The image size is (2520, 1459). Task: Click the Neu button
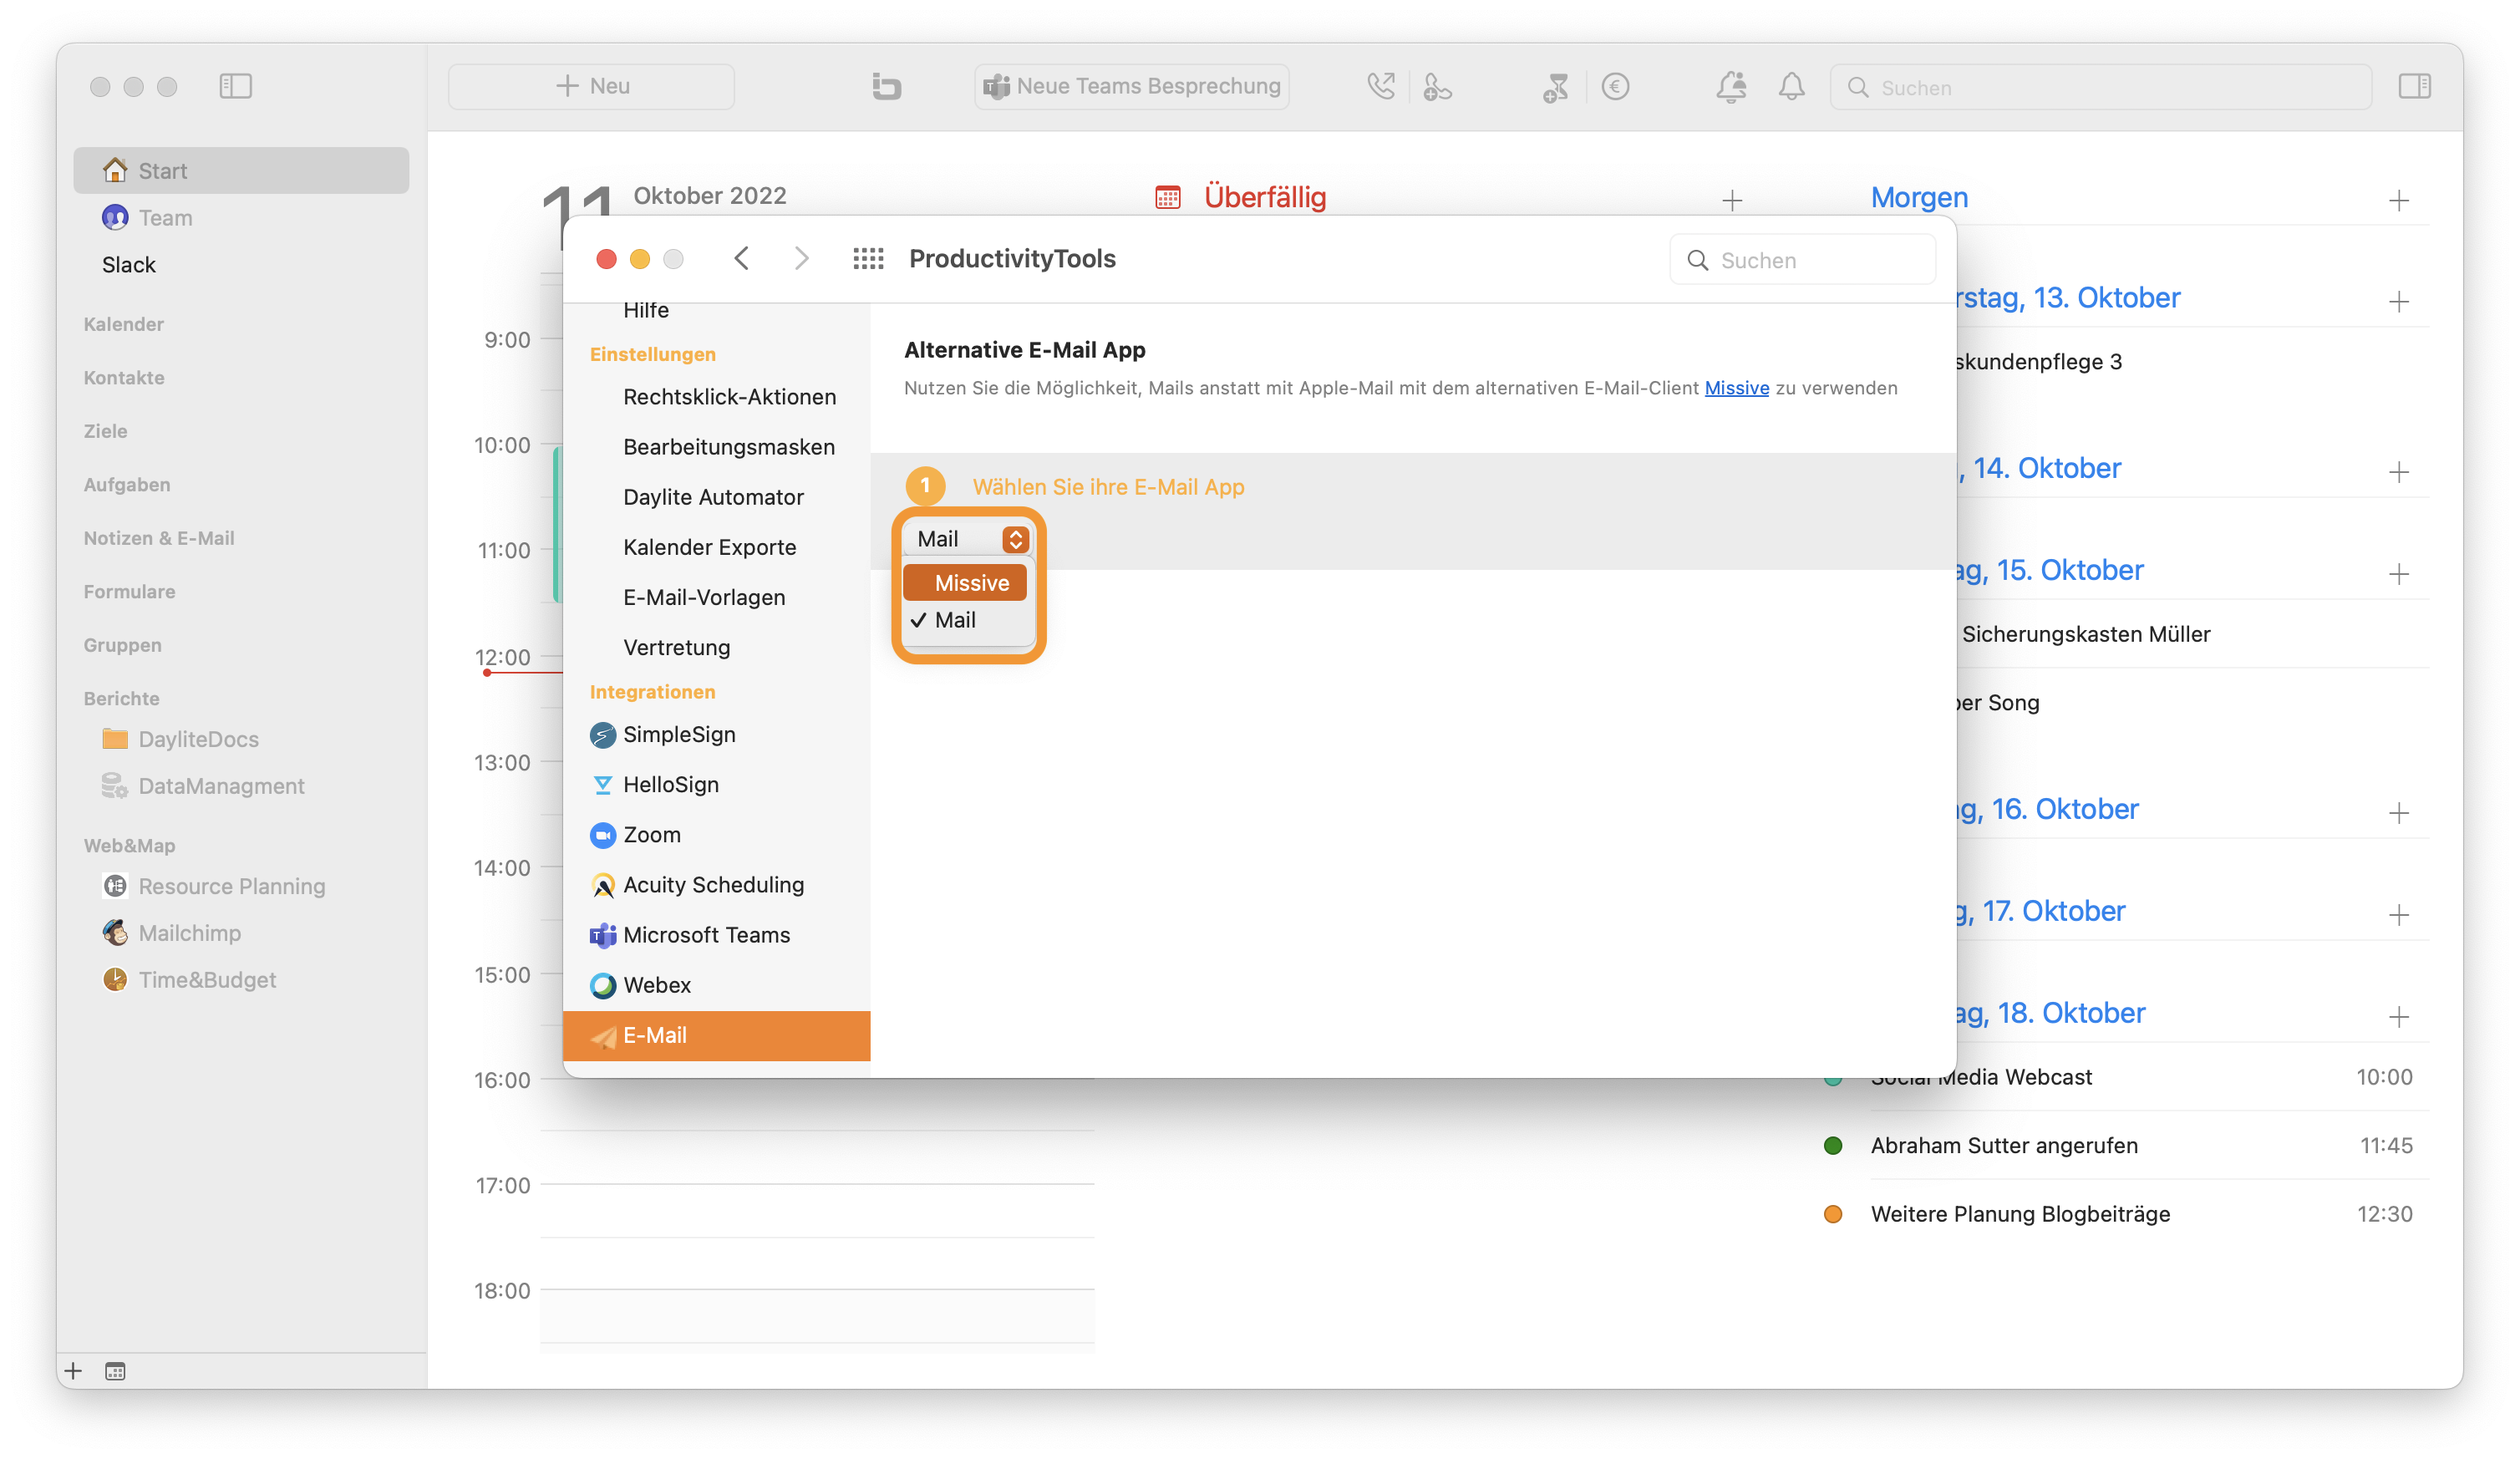pos(591,86)
